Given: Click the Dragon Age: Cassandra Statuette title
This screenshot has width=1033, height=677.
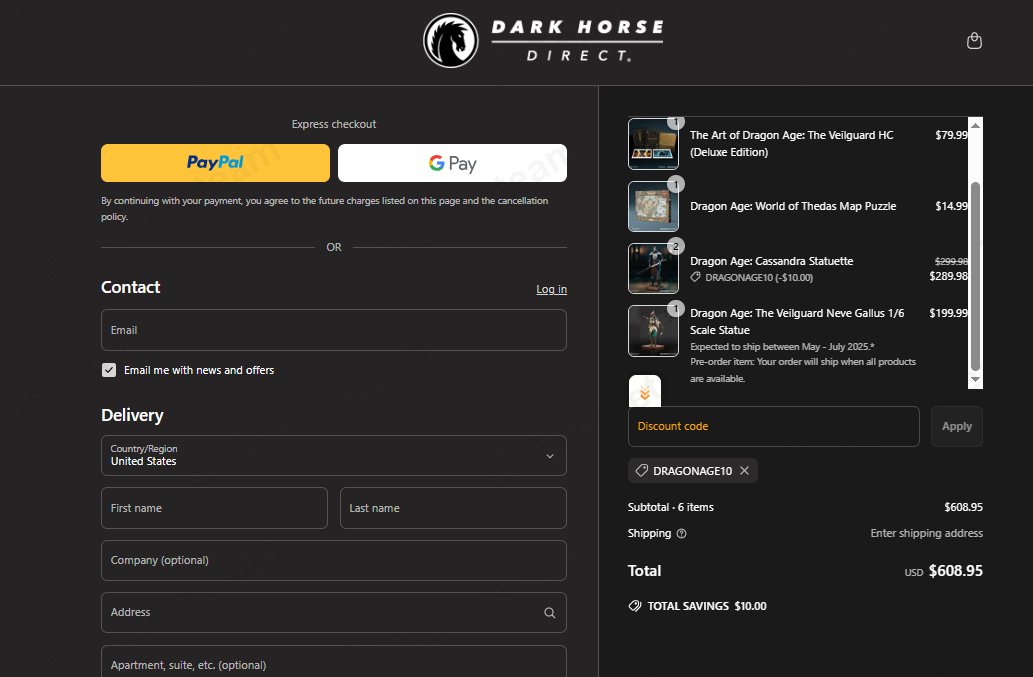Looking at the screenshot, I should (x=771, y=261).
